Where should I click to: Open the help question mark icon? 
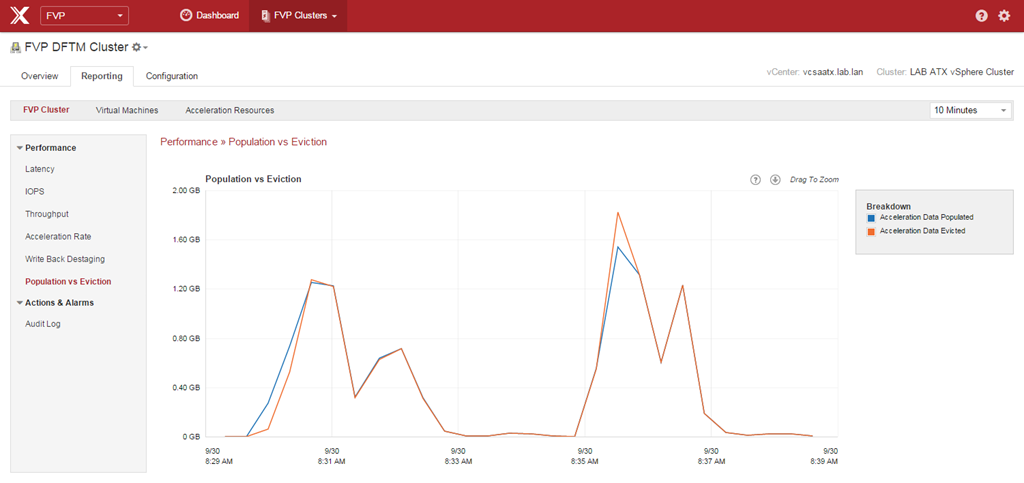point(981,16)
